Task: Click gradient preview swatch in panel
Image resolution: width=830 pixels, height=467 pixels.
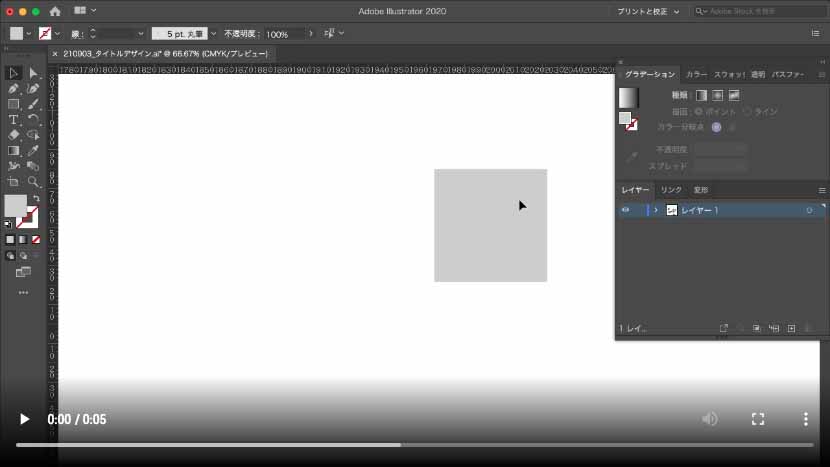Action: tap(629, 98)
